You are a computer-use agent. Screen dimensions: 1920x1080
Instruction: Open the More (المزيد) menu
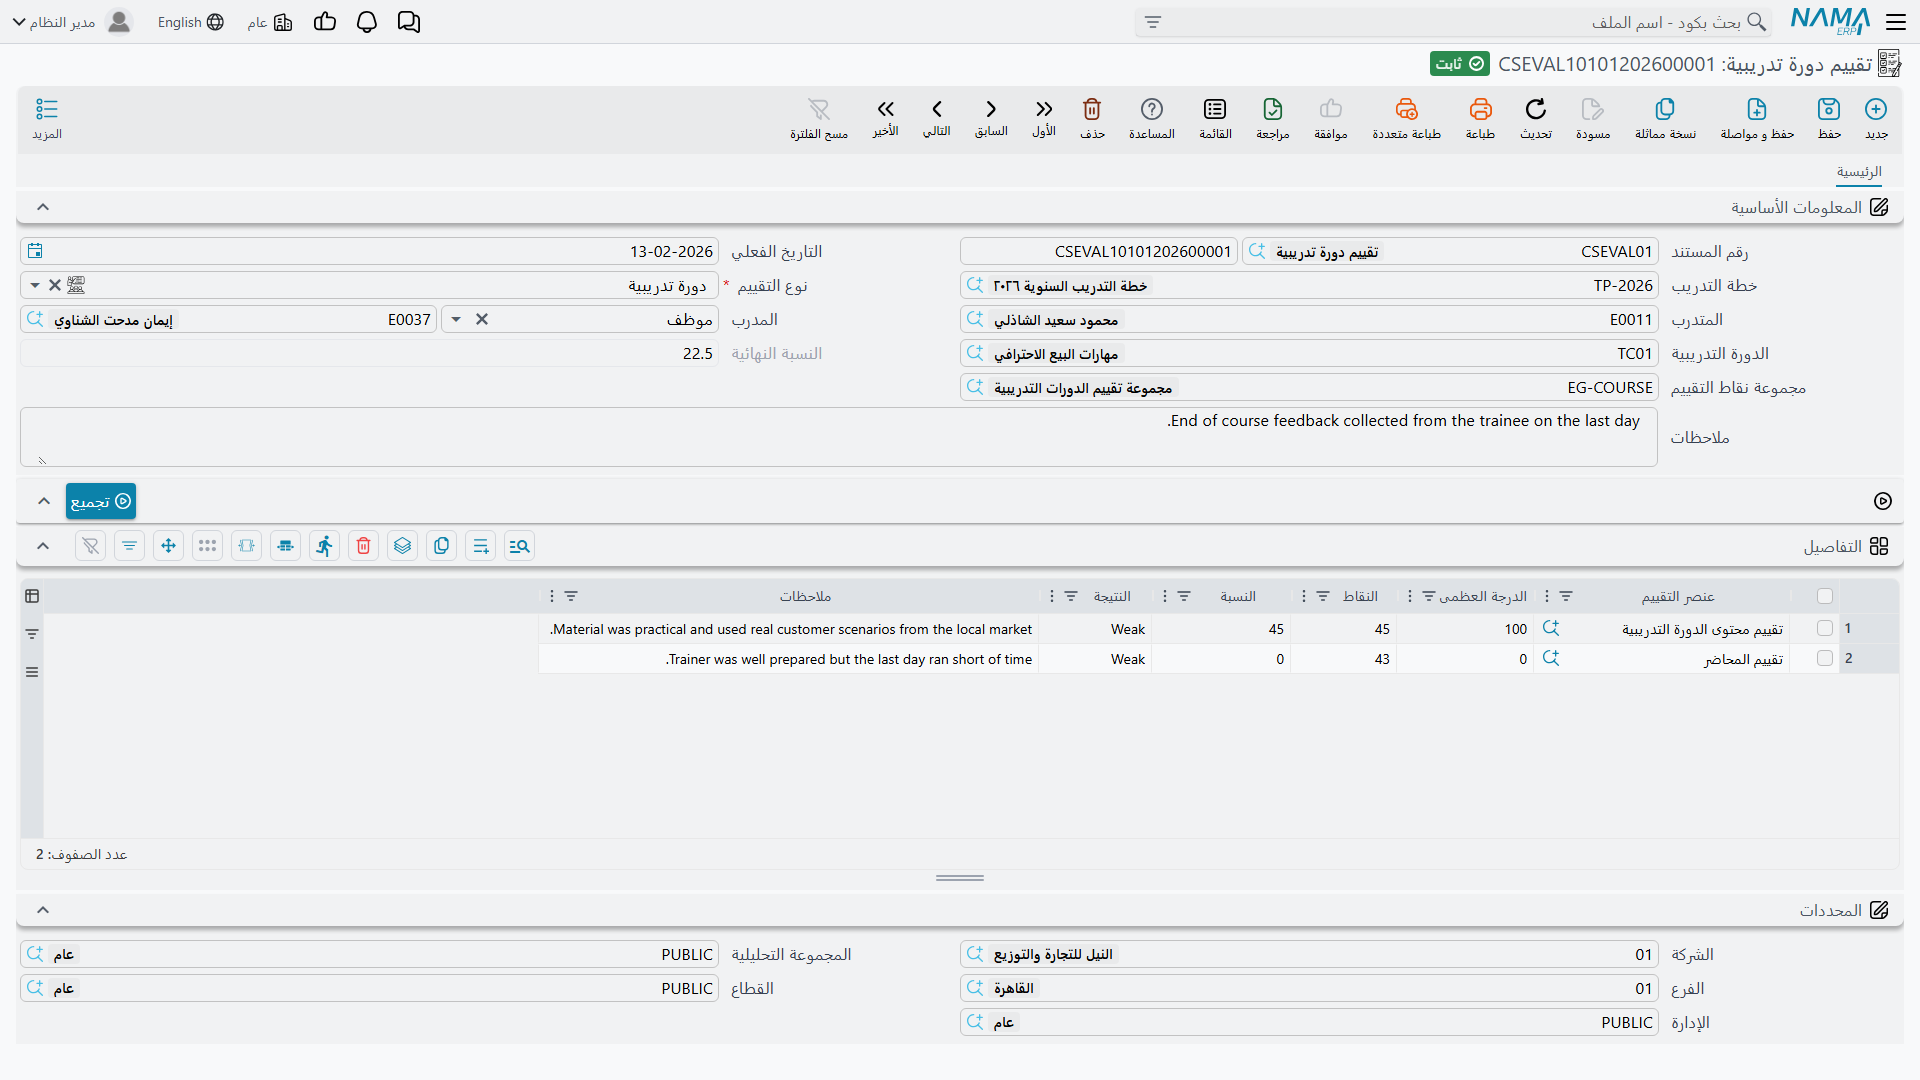click(47, 118)
